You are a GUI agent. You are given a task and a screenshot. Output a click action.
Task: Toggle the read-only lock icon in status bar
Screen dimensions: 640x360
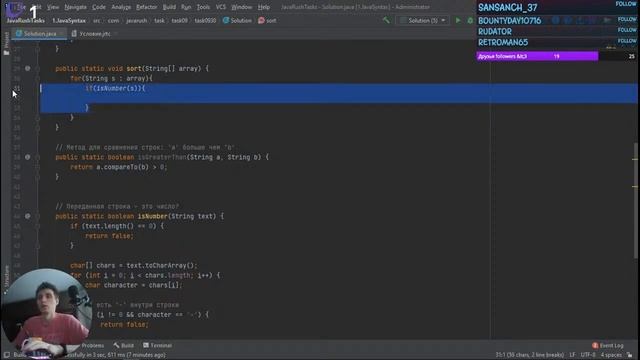point(629,355)
